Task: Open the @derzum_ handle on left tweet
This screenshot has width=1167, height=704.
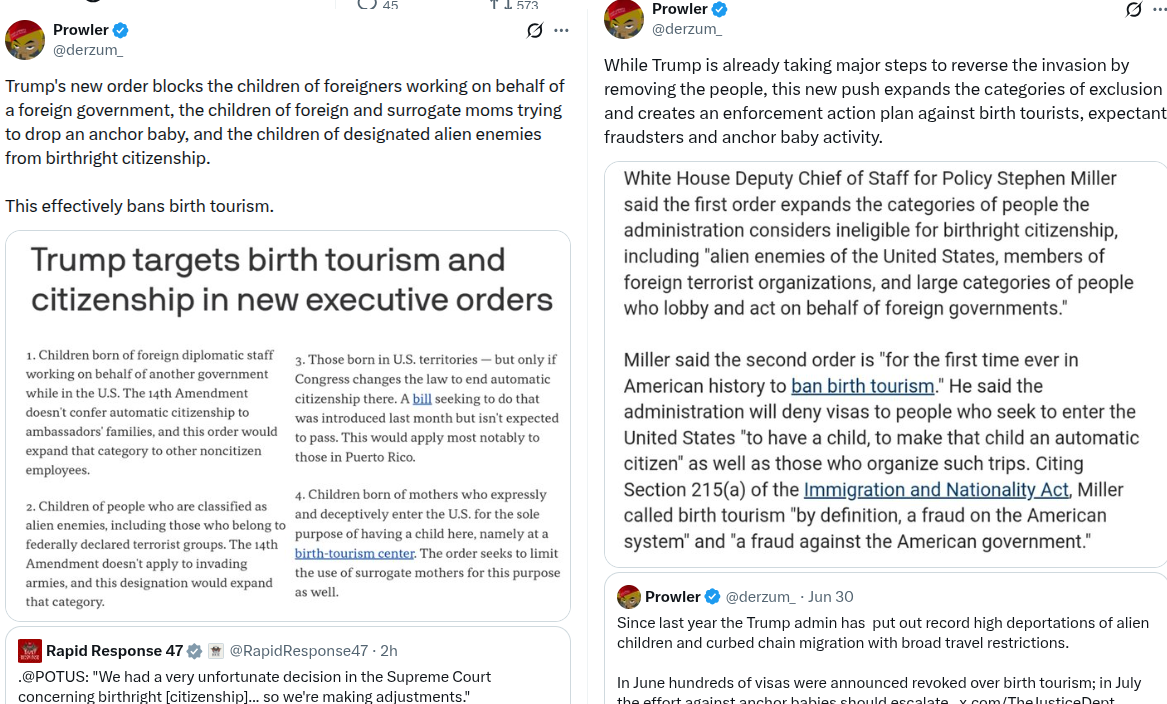Action: point(88,50)
